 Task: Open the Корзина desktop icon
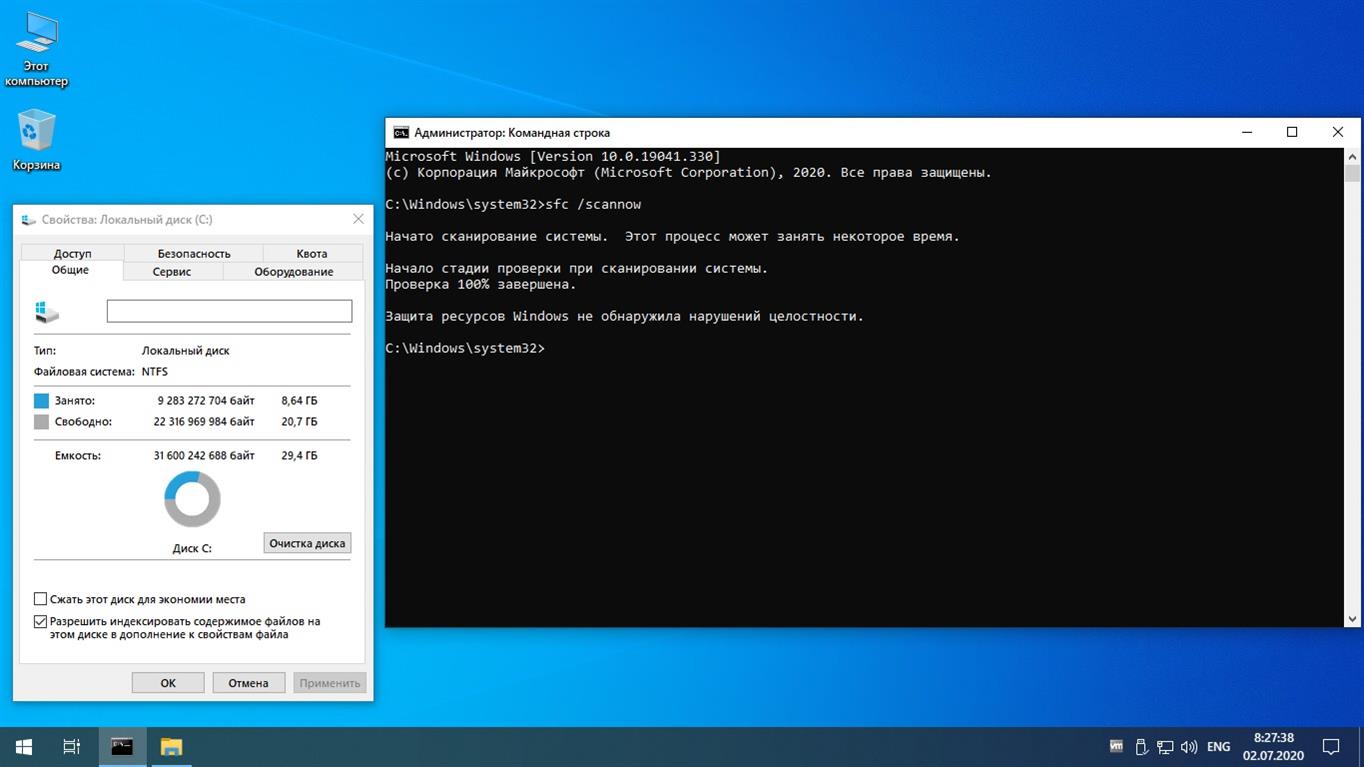36,135
